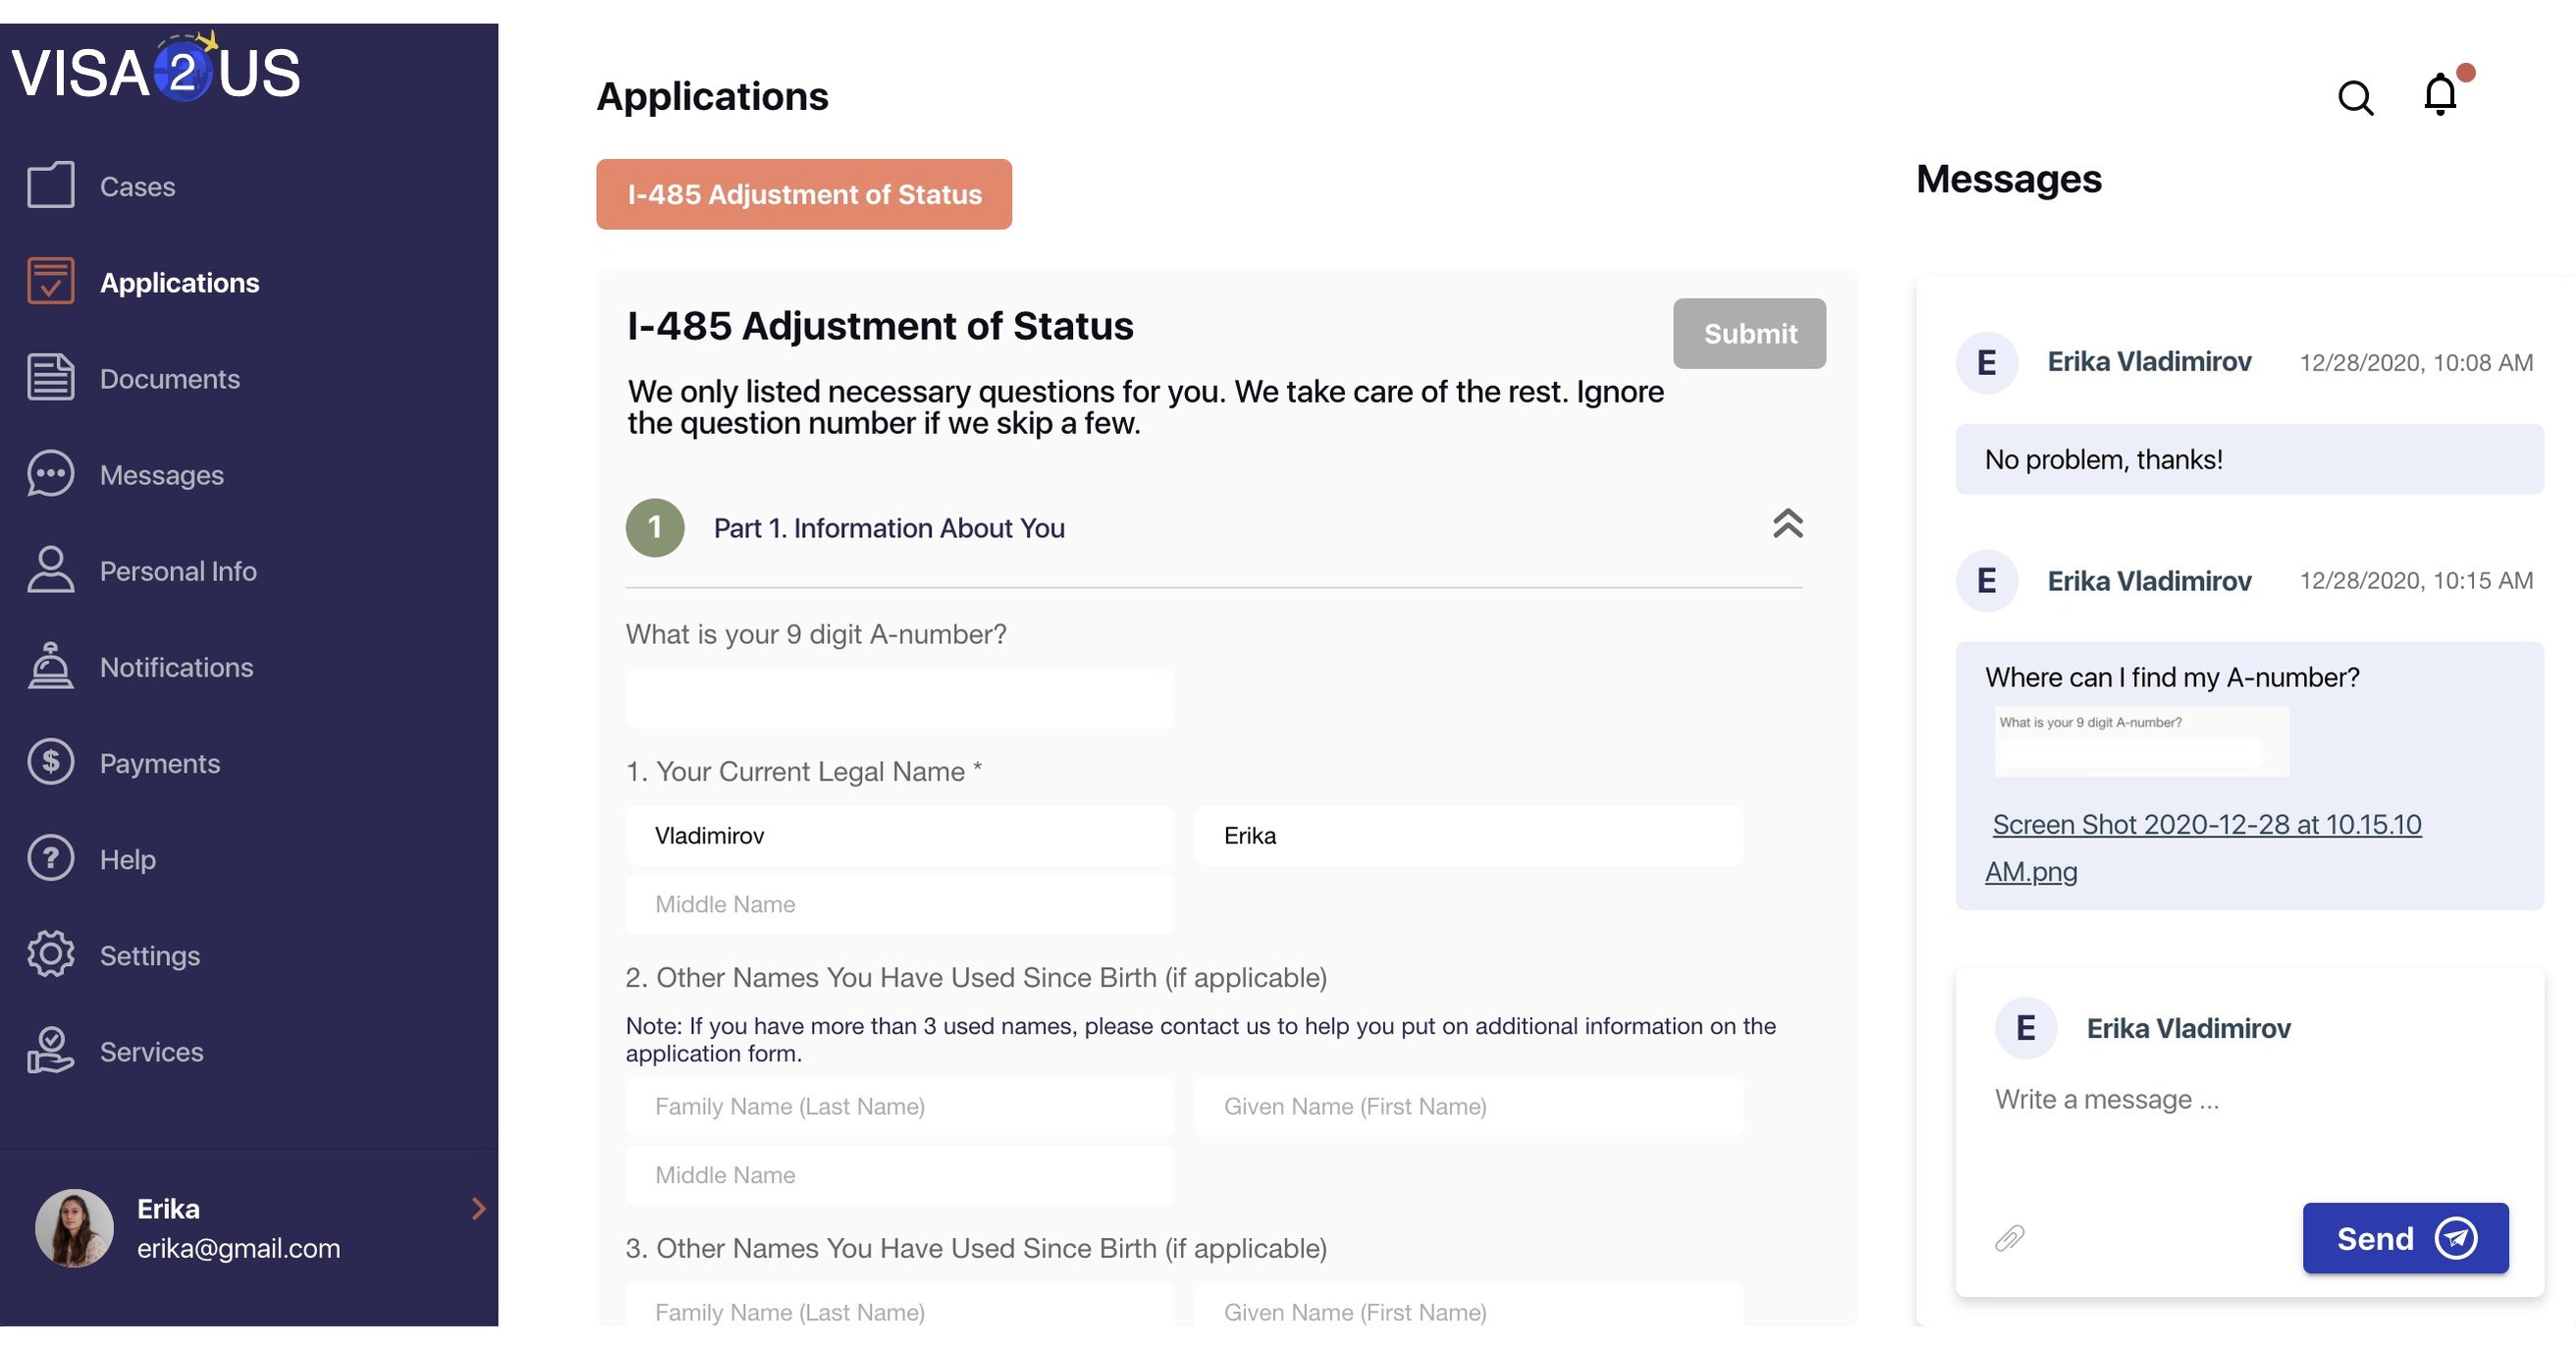Screen dimensions: 2576x1350
Task: Click the Personal Info person icon
Action: [x=50, y=570]
